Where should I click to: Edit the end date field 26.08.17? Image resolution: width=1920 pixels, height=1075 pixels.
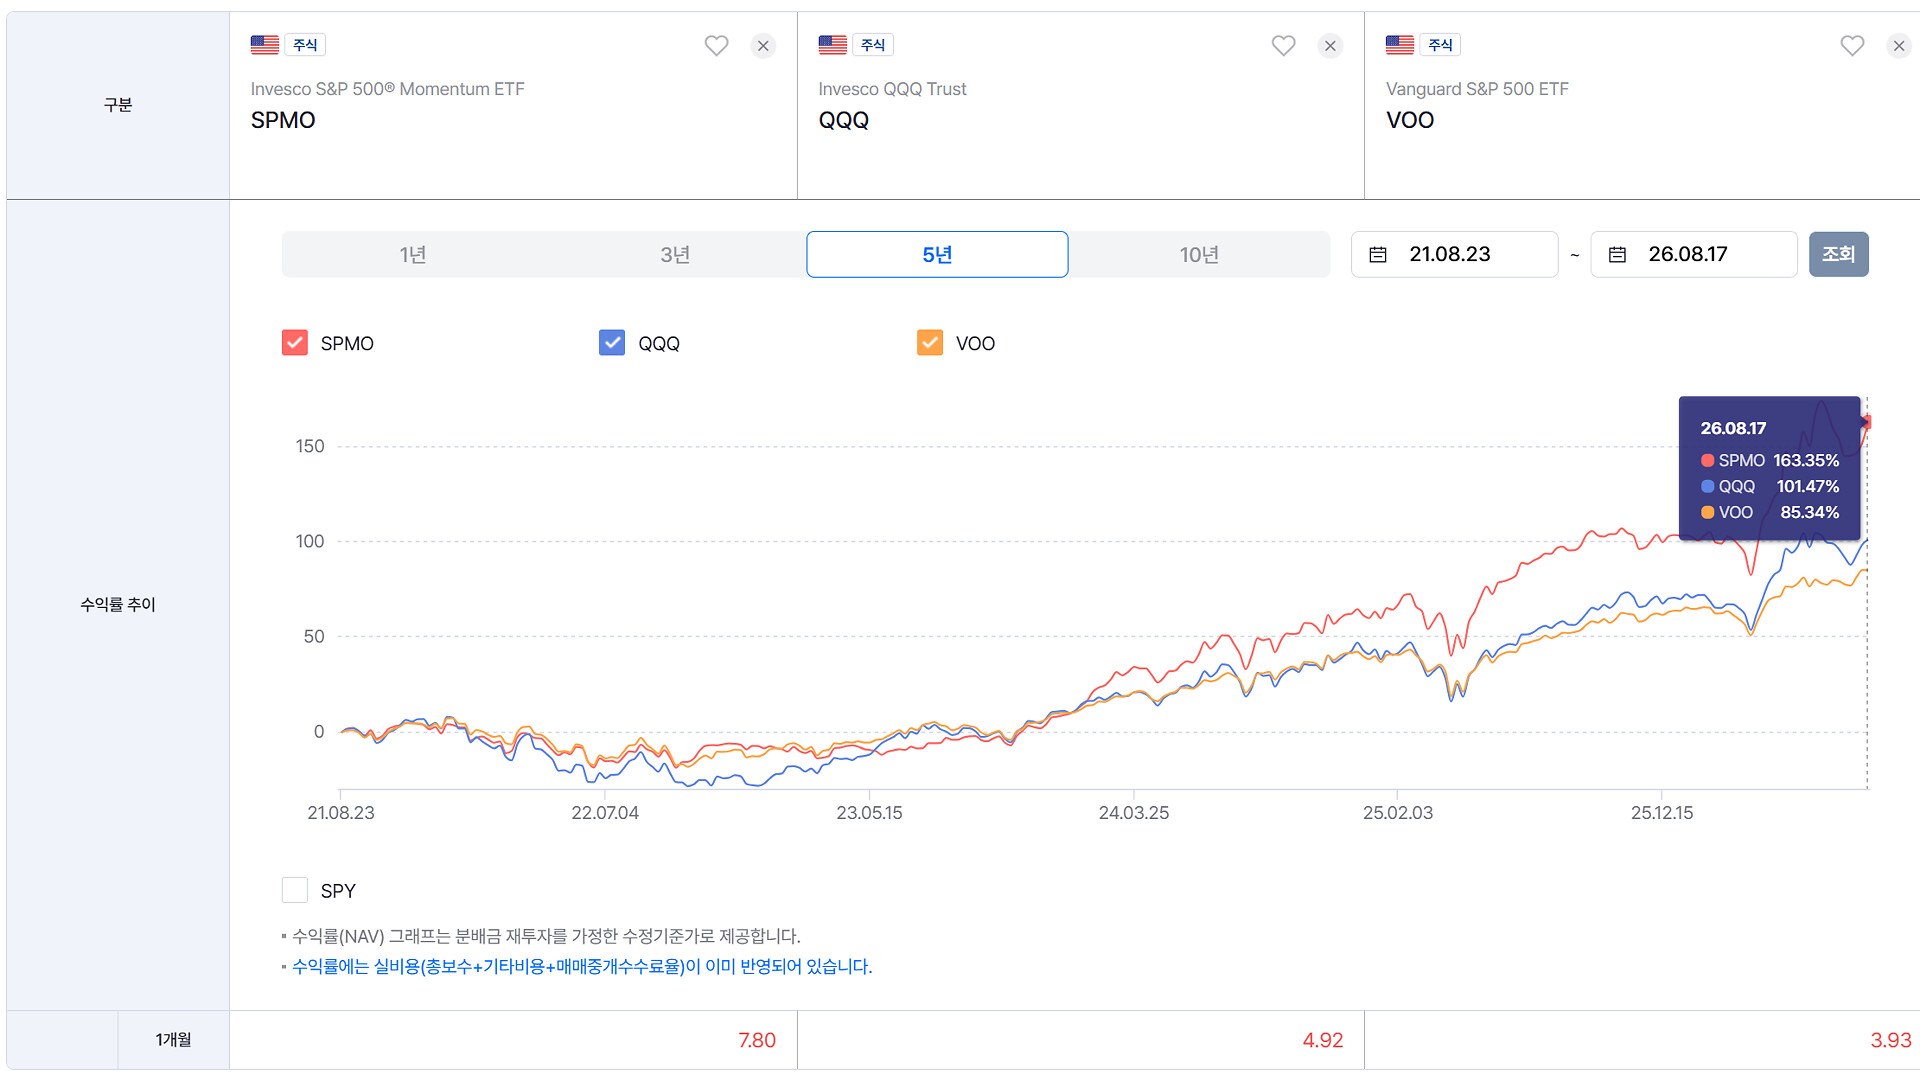click(x=1694, y=254)
